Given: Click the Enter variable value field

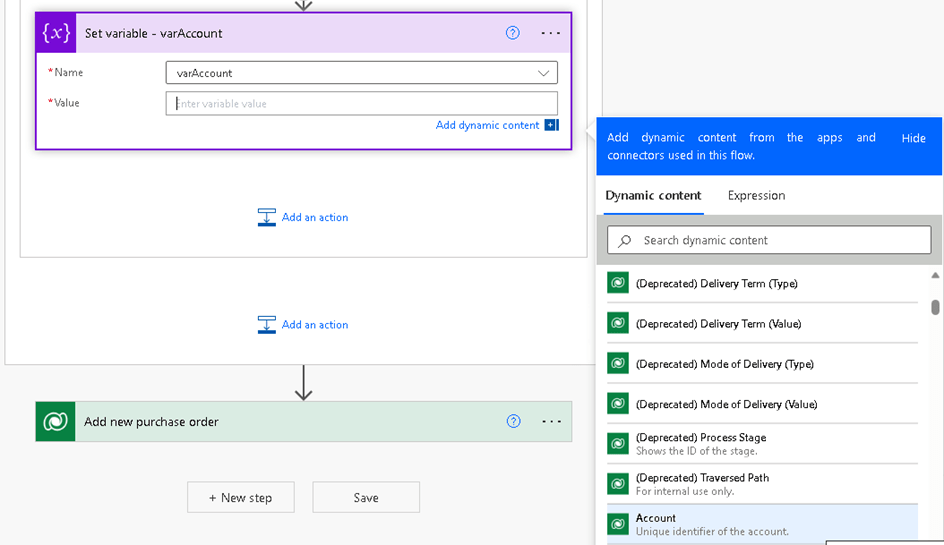Looking at the screenshot, I should [361, 103].
